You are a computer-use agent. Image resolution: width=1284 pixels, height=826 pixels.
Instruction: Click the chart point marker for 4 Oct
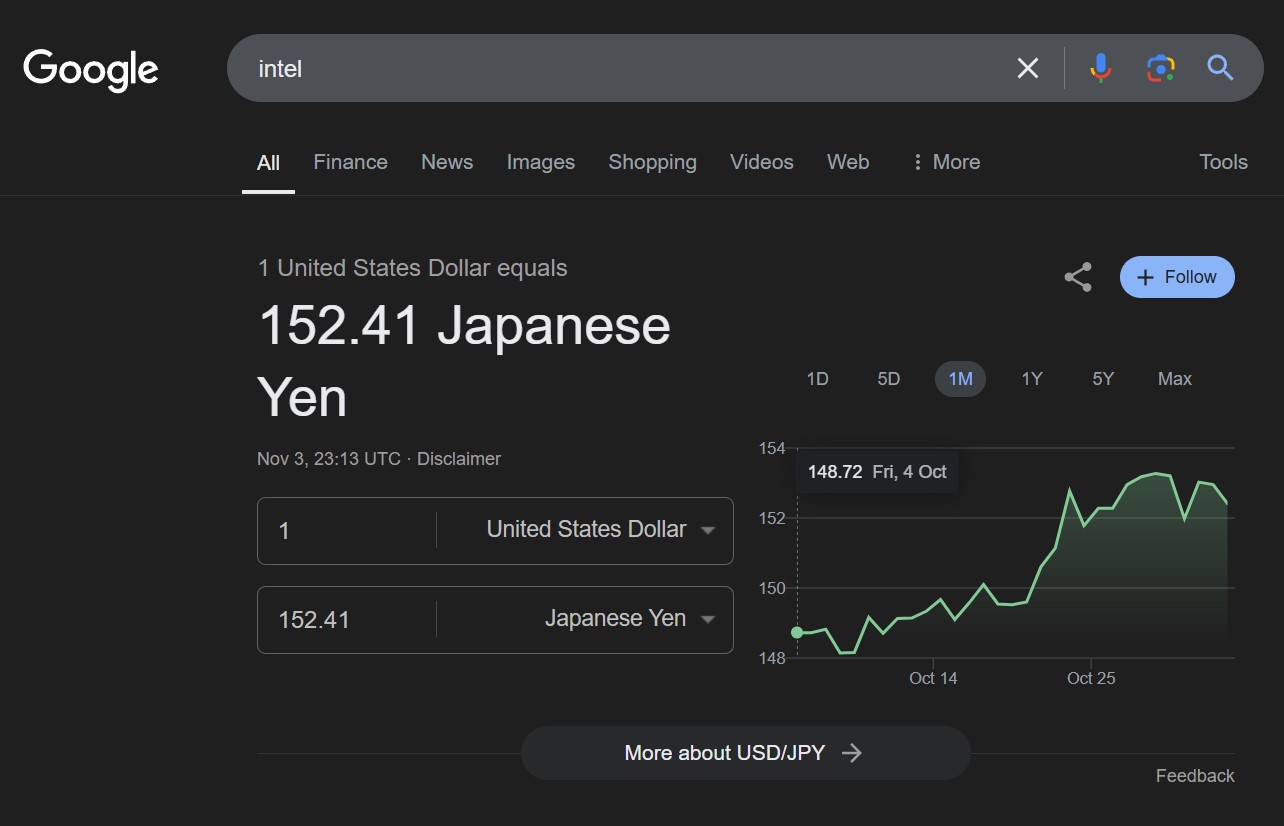pos(797,632)
